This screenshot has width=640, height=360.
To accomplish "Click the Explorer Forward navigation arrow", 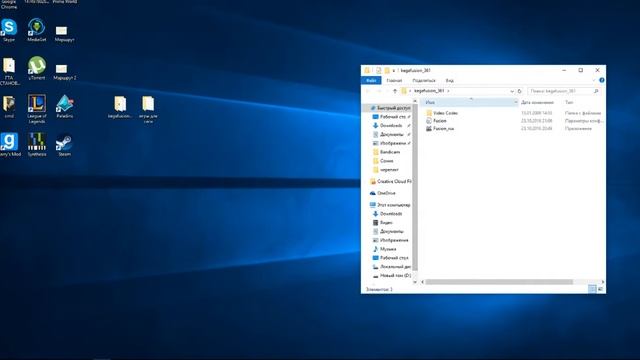I will pos(378,91).
